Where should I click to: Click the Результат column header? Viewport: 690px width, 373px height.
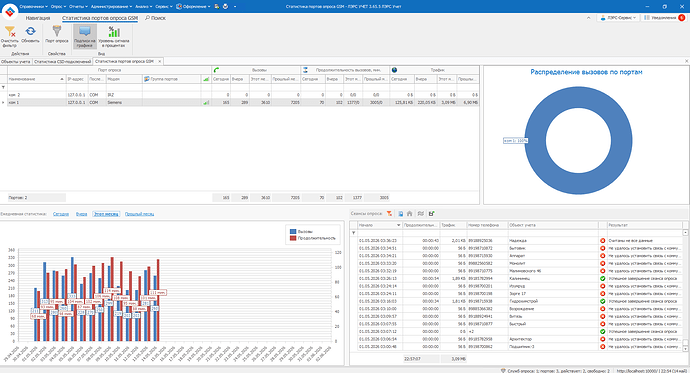click(x=644, y=225)
